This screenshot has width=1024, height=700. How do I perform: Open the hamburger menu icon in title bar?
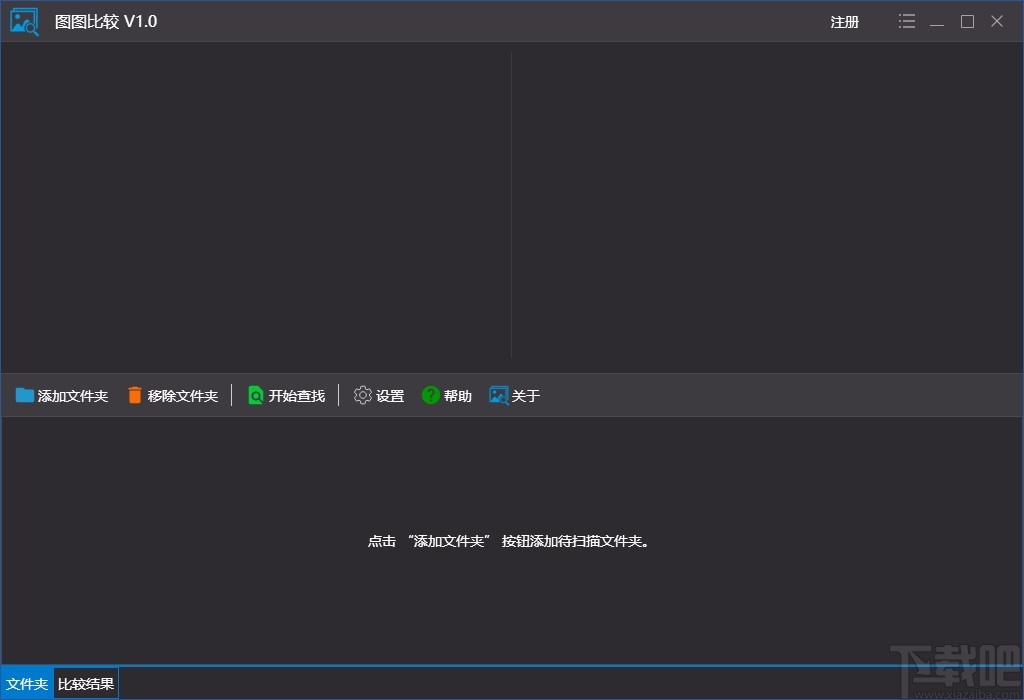pos(906,20)
